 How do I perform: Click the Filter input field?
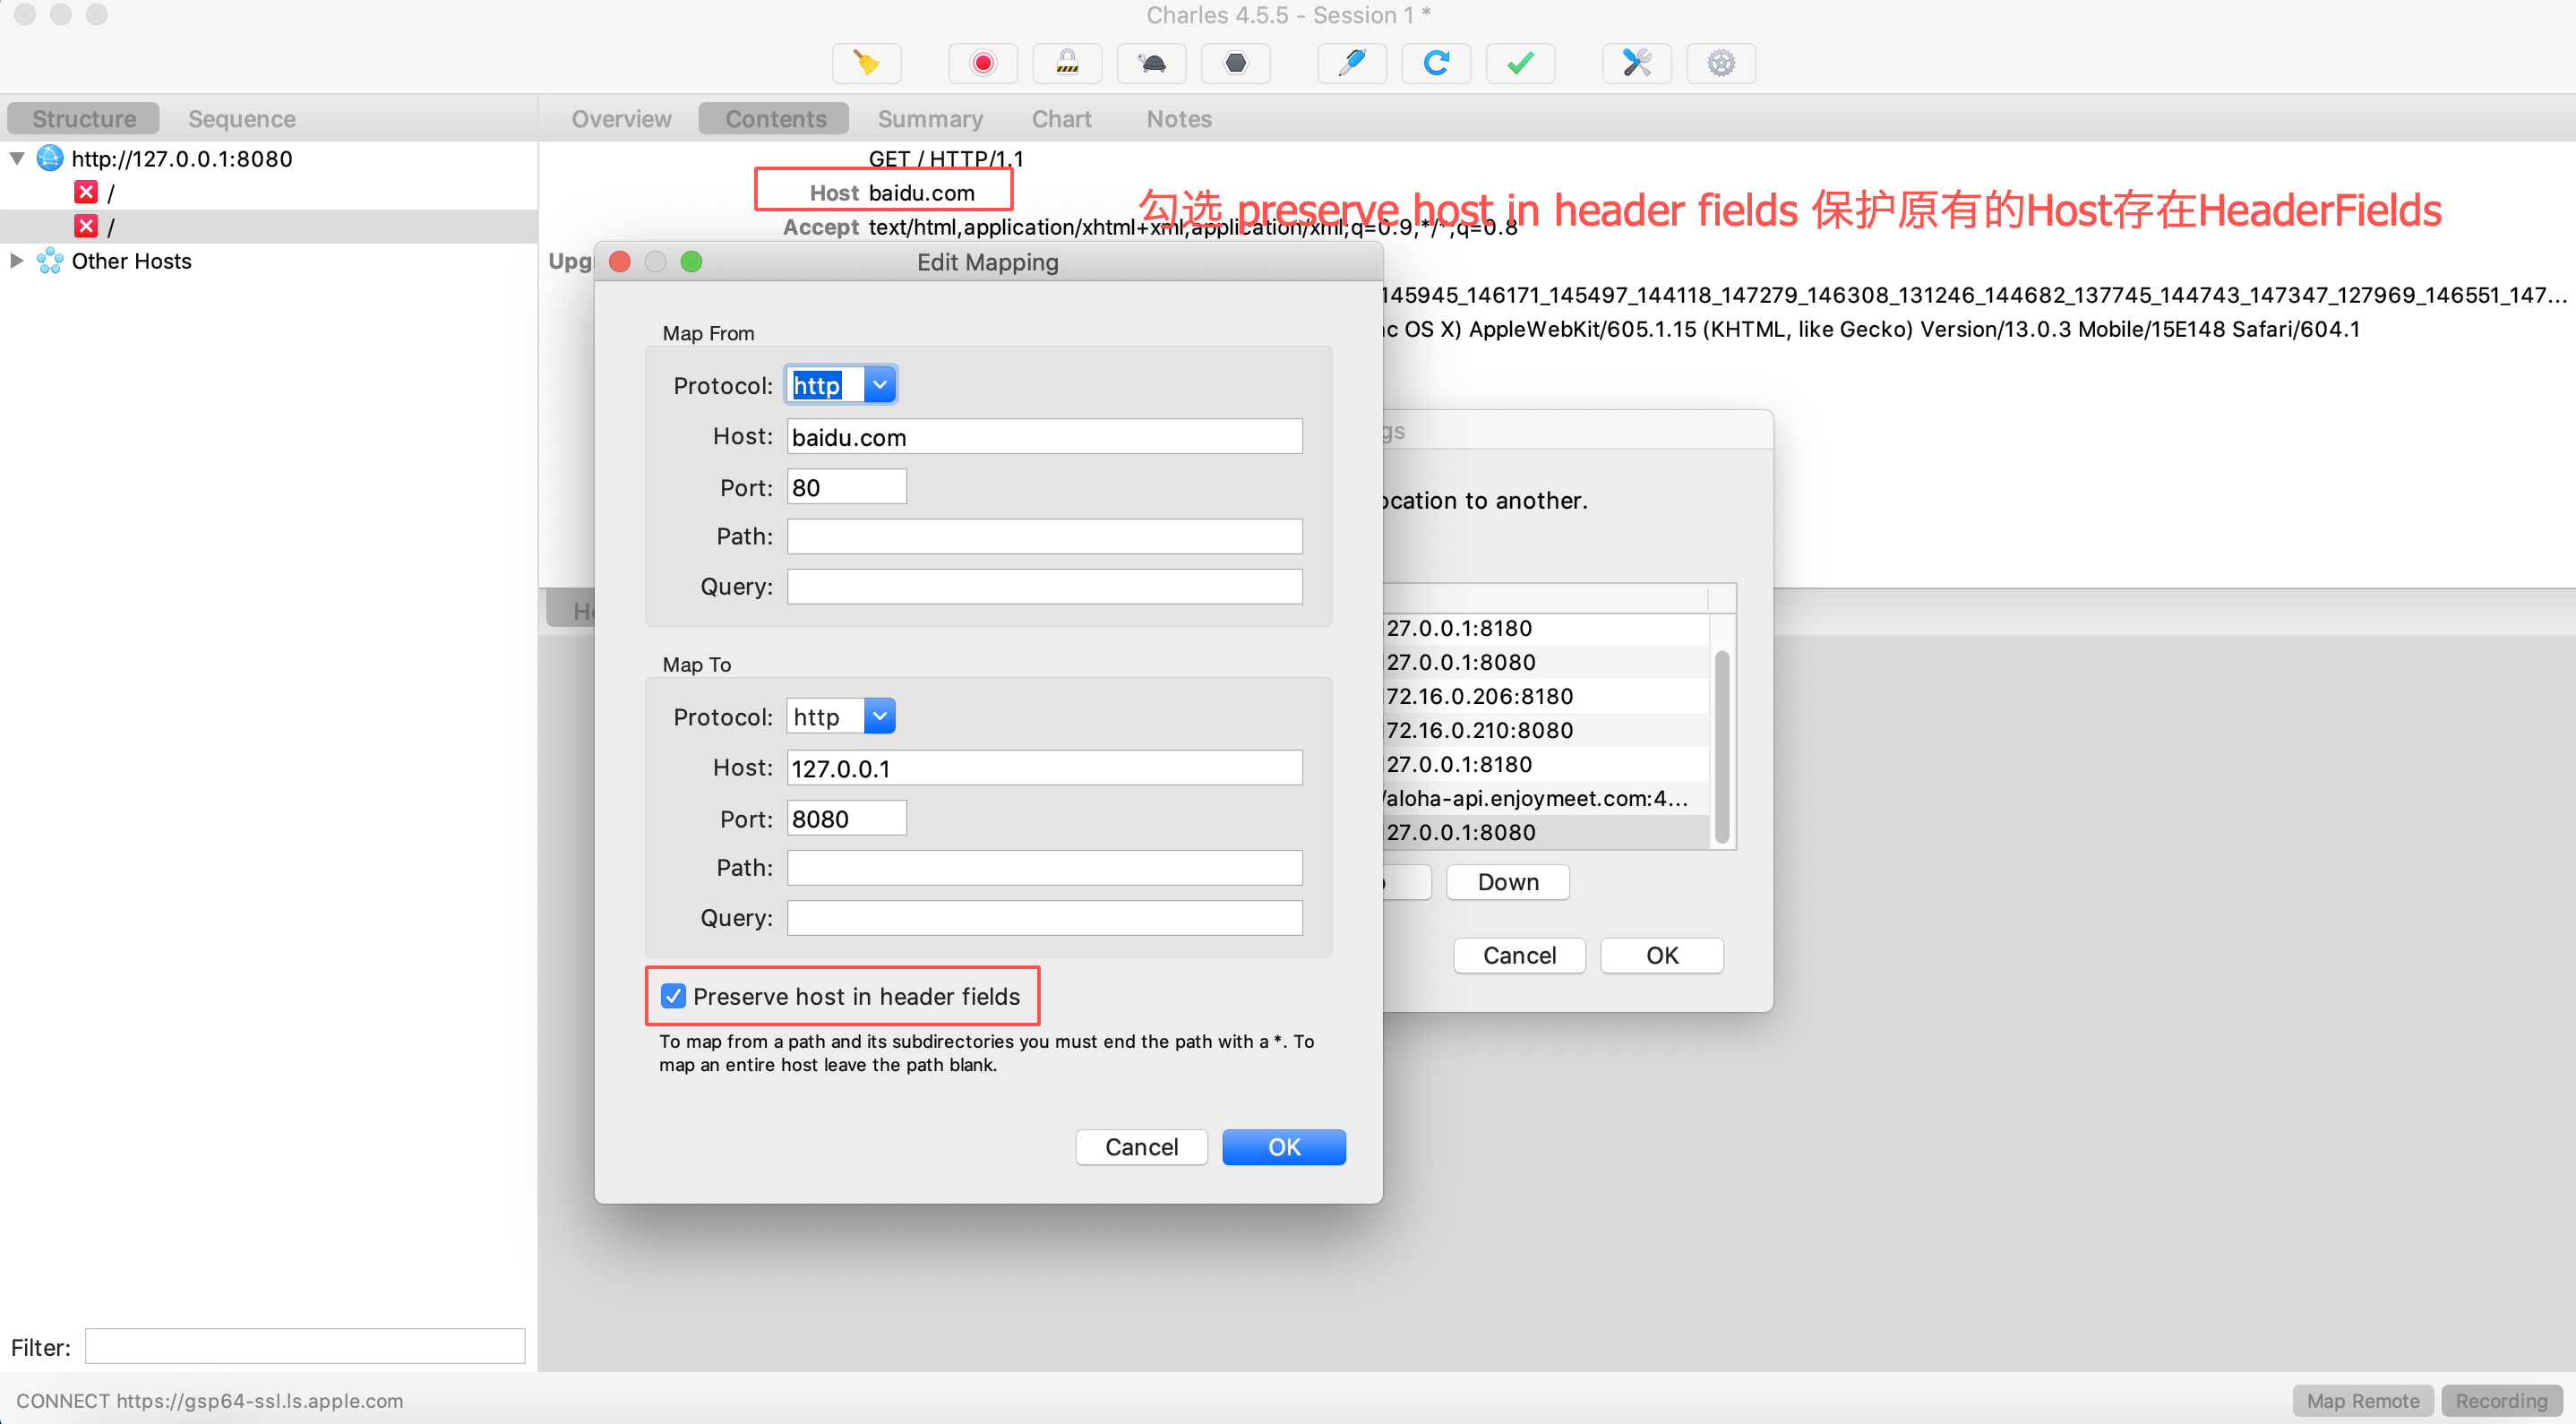304,1346
